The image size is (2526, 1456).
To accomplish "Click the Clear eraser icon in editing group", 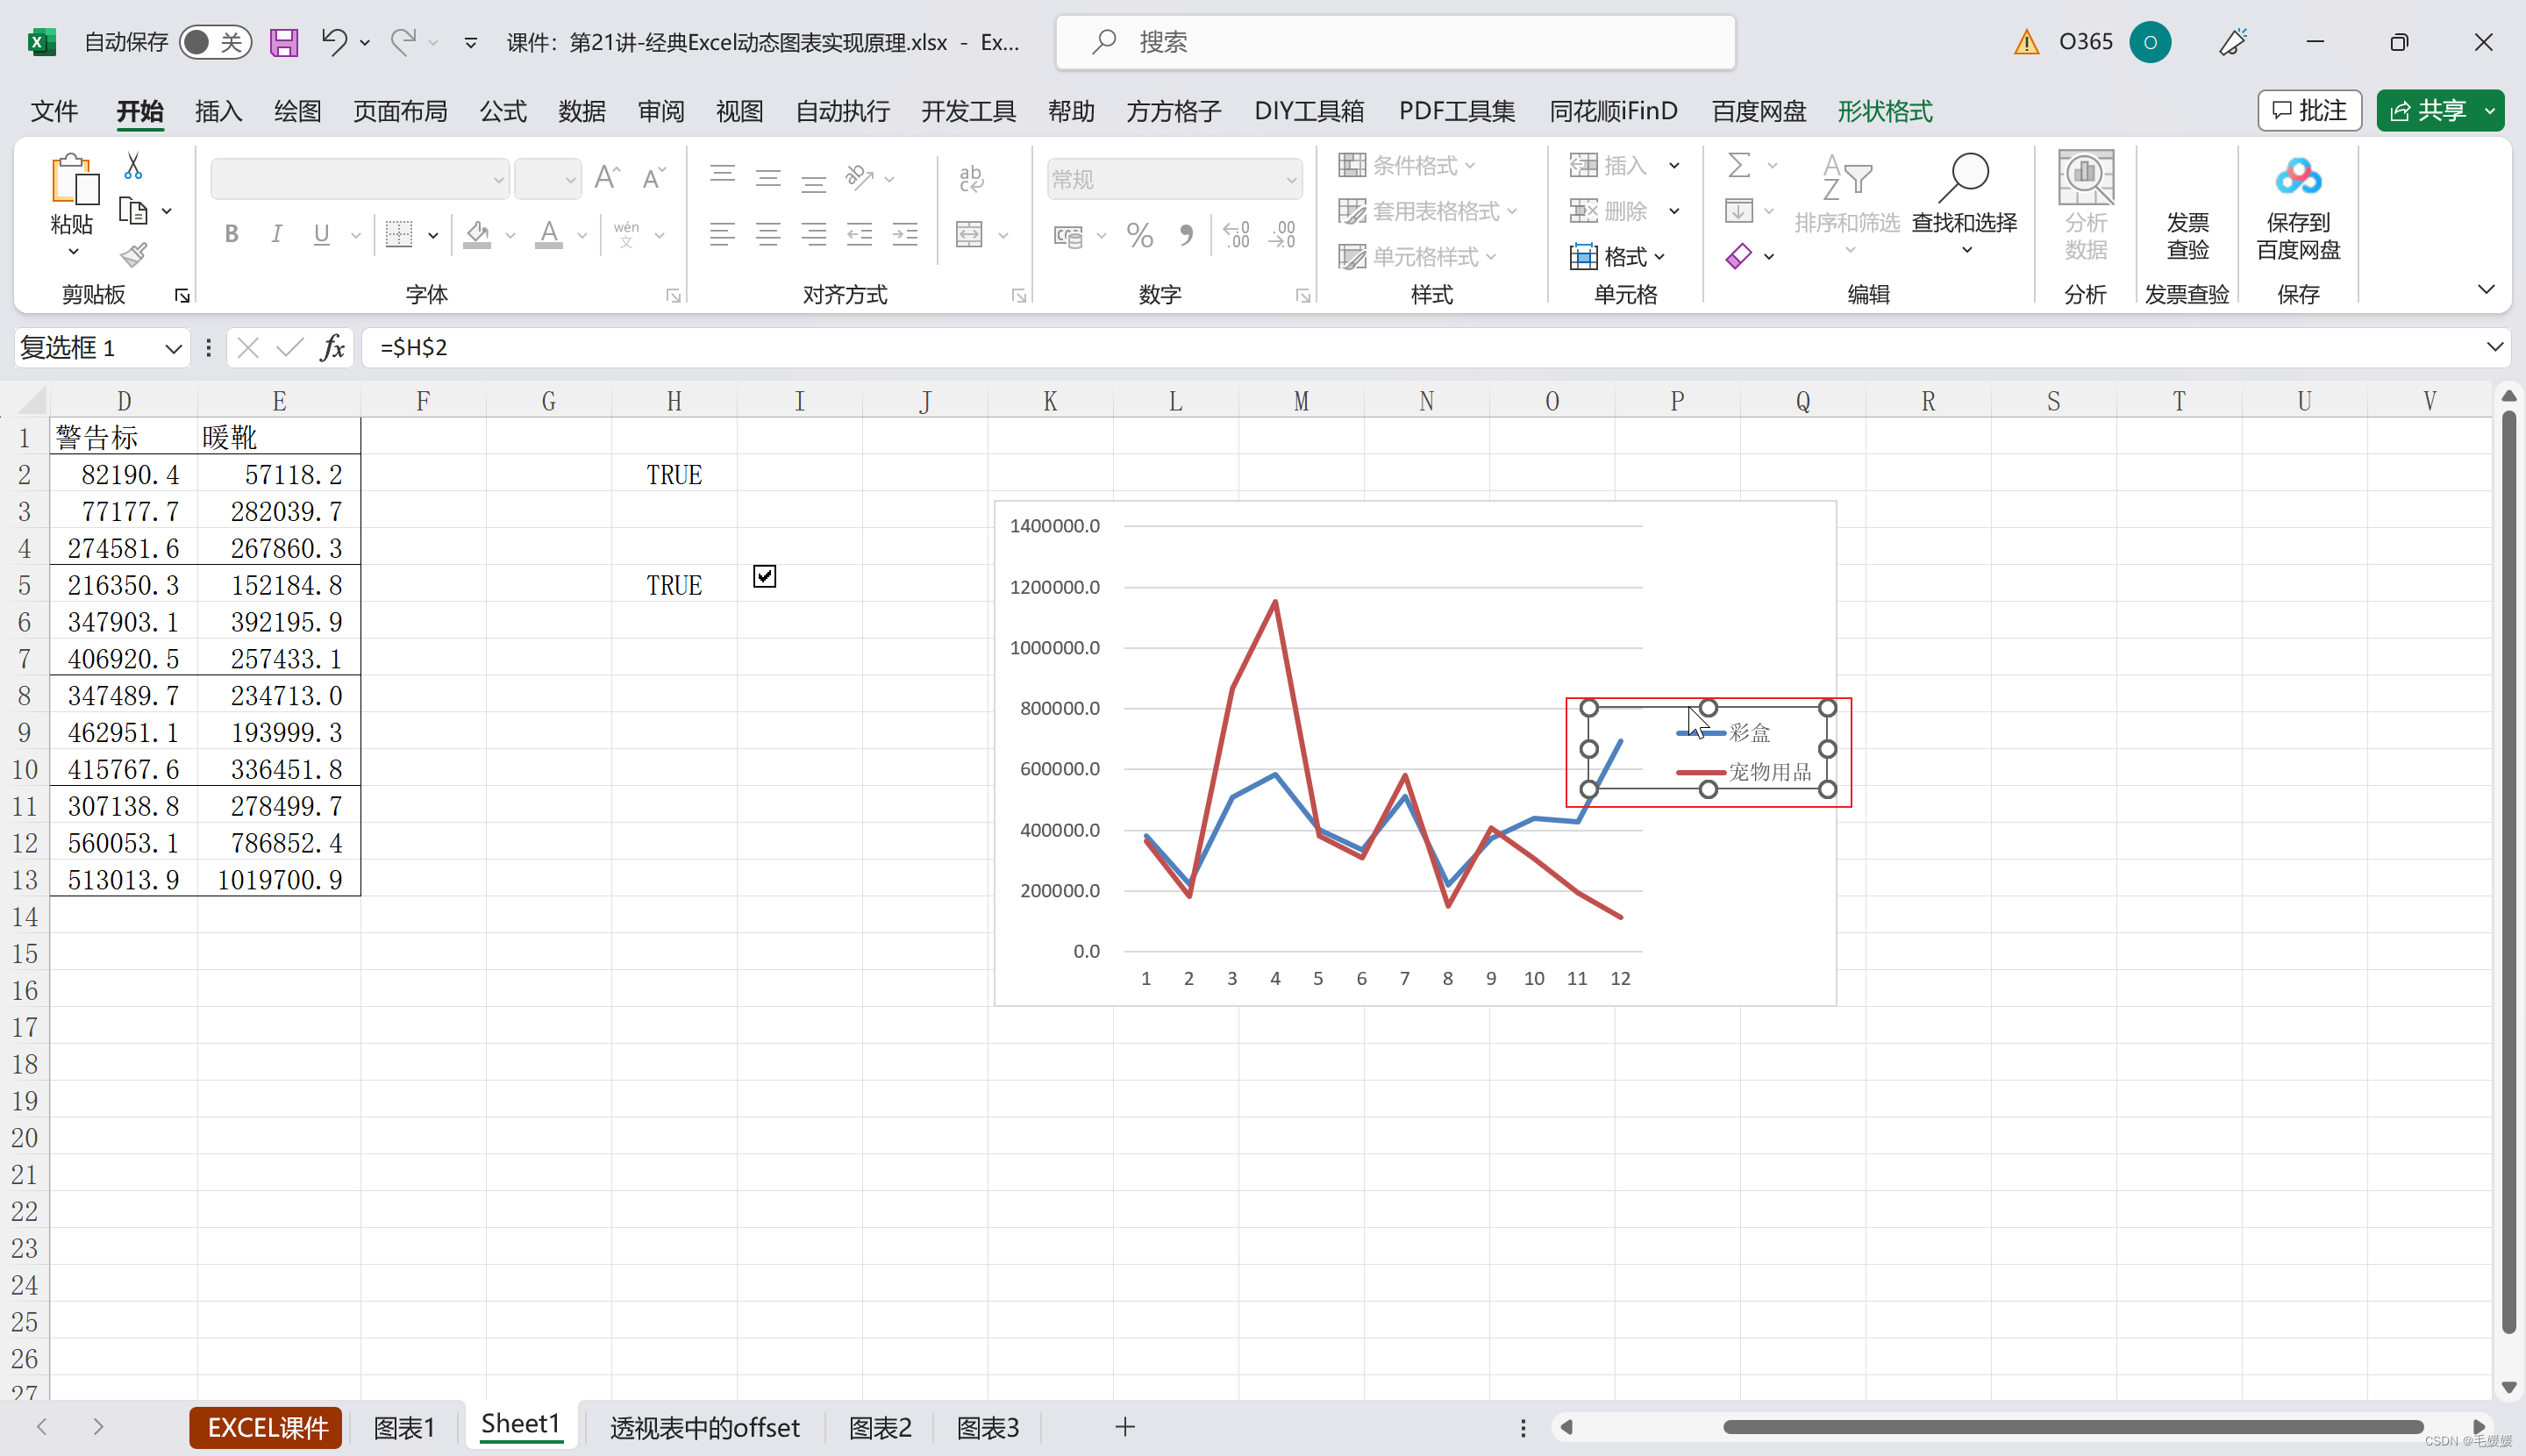I will pos(1739,256).
